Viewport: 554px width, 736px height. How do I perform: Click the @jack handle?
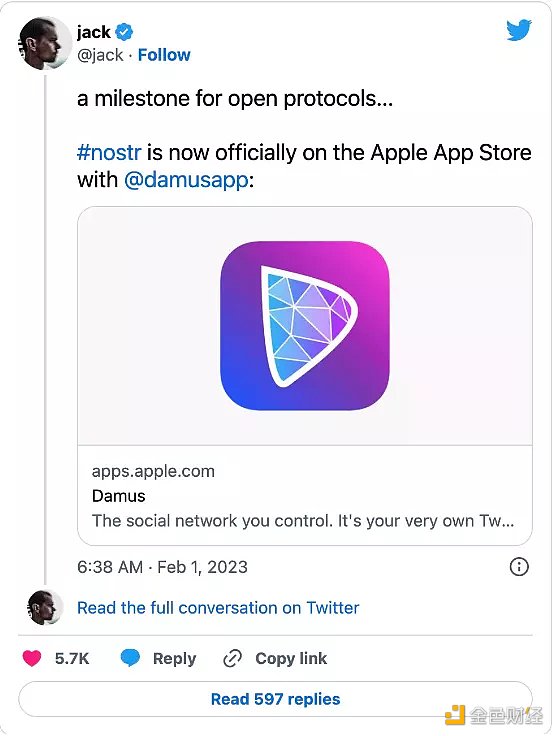[100, 55]
